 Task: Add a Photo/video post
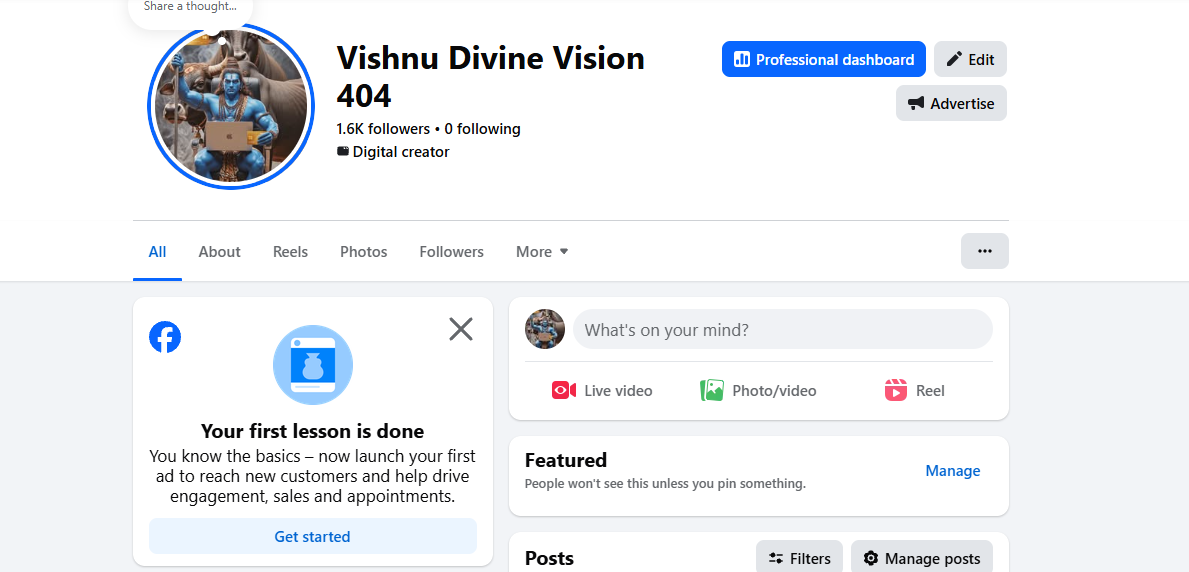click(758, 391)
